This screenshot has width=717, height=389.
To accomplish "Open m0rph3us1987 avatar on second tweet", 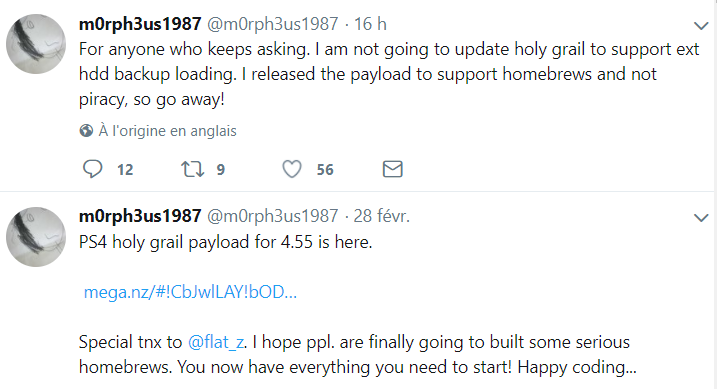I will click(36, 237).
